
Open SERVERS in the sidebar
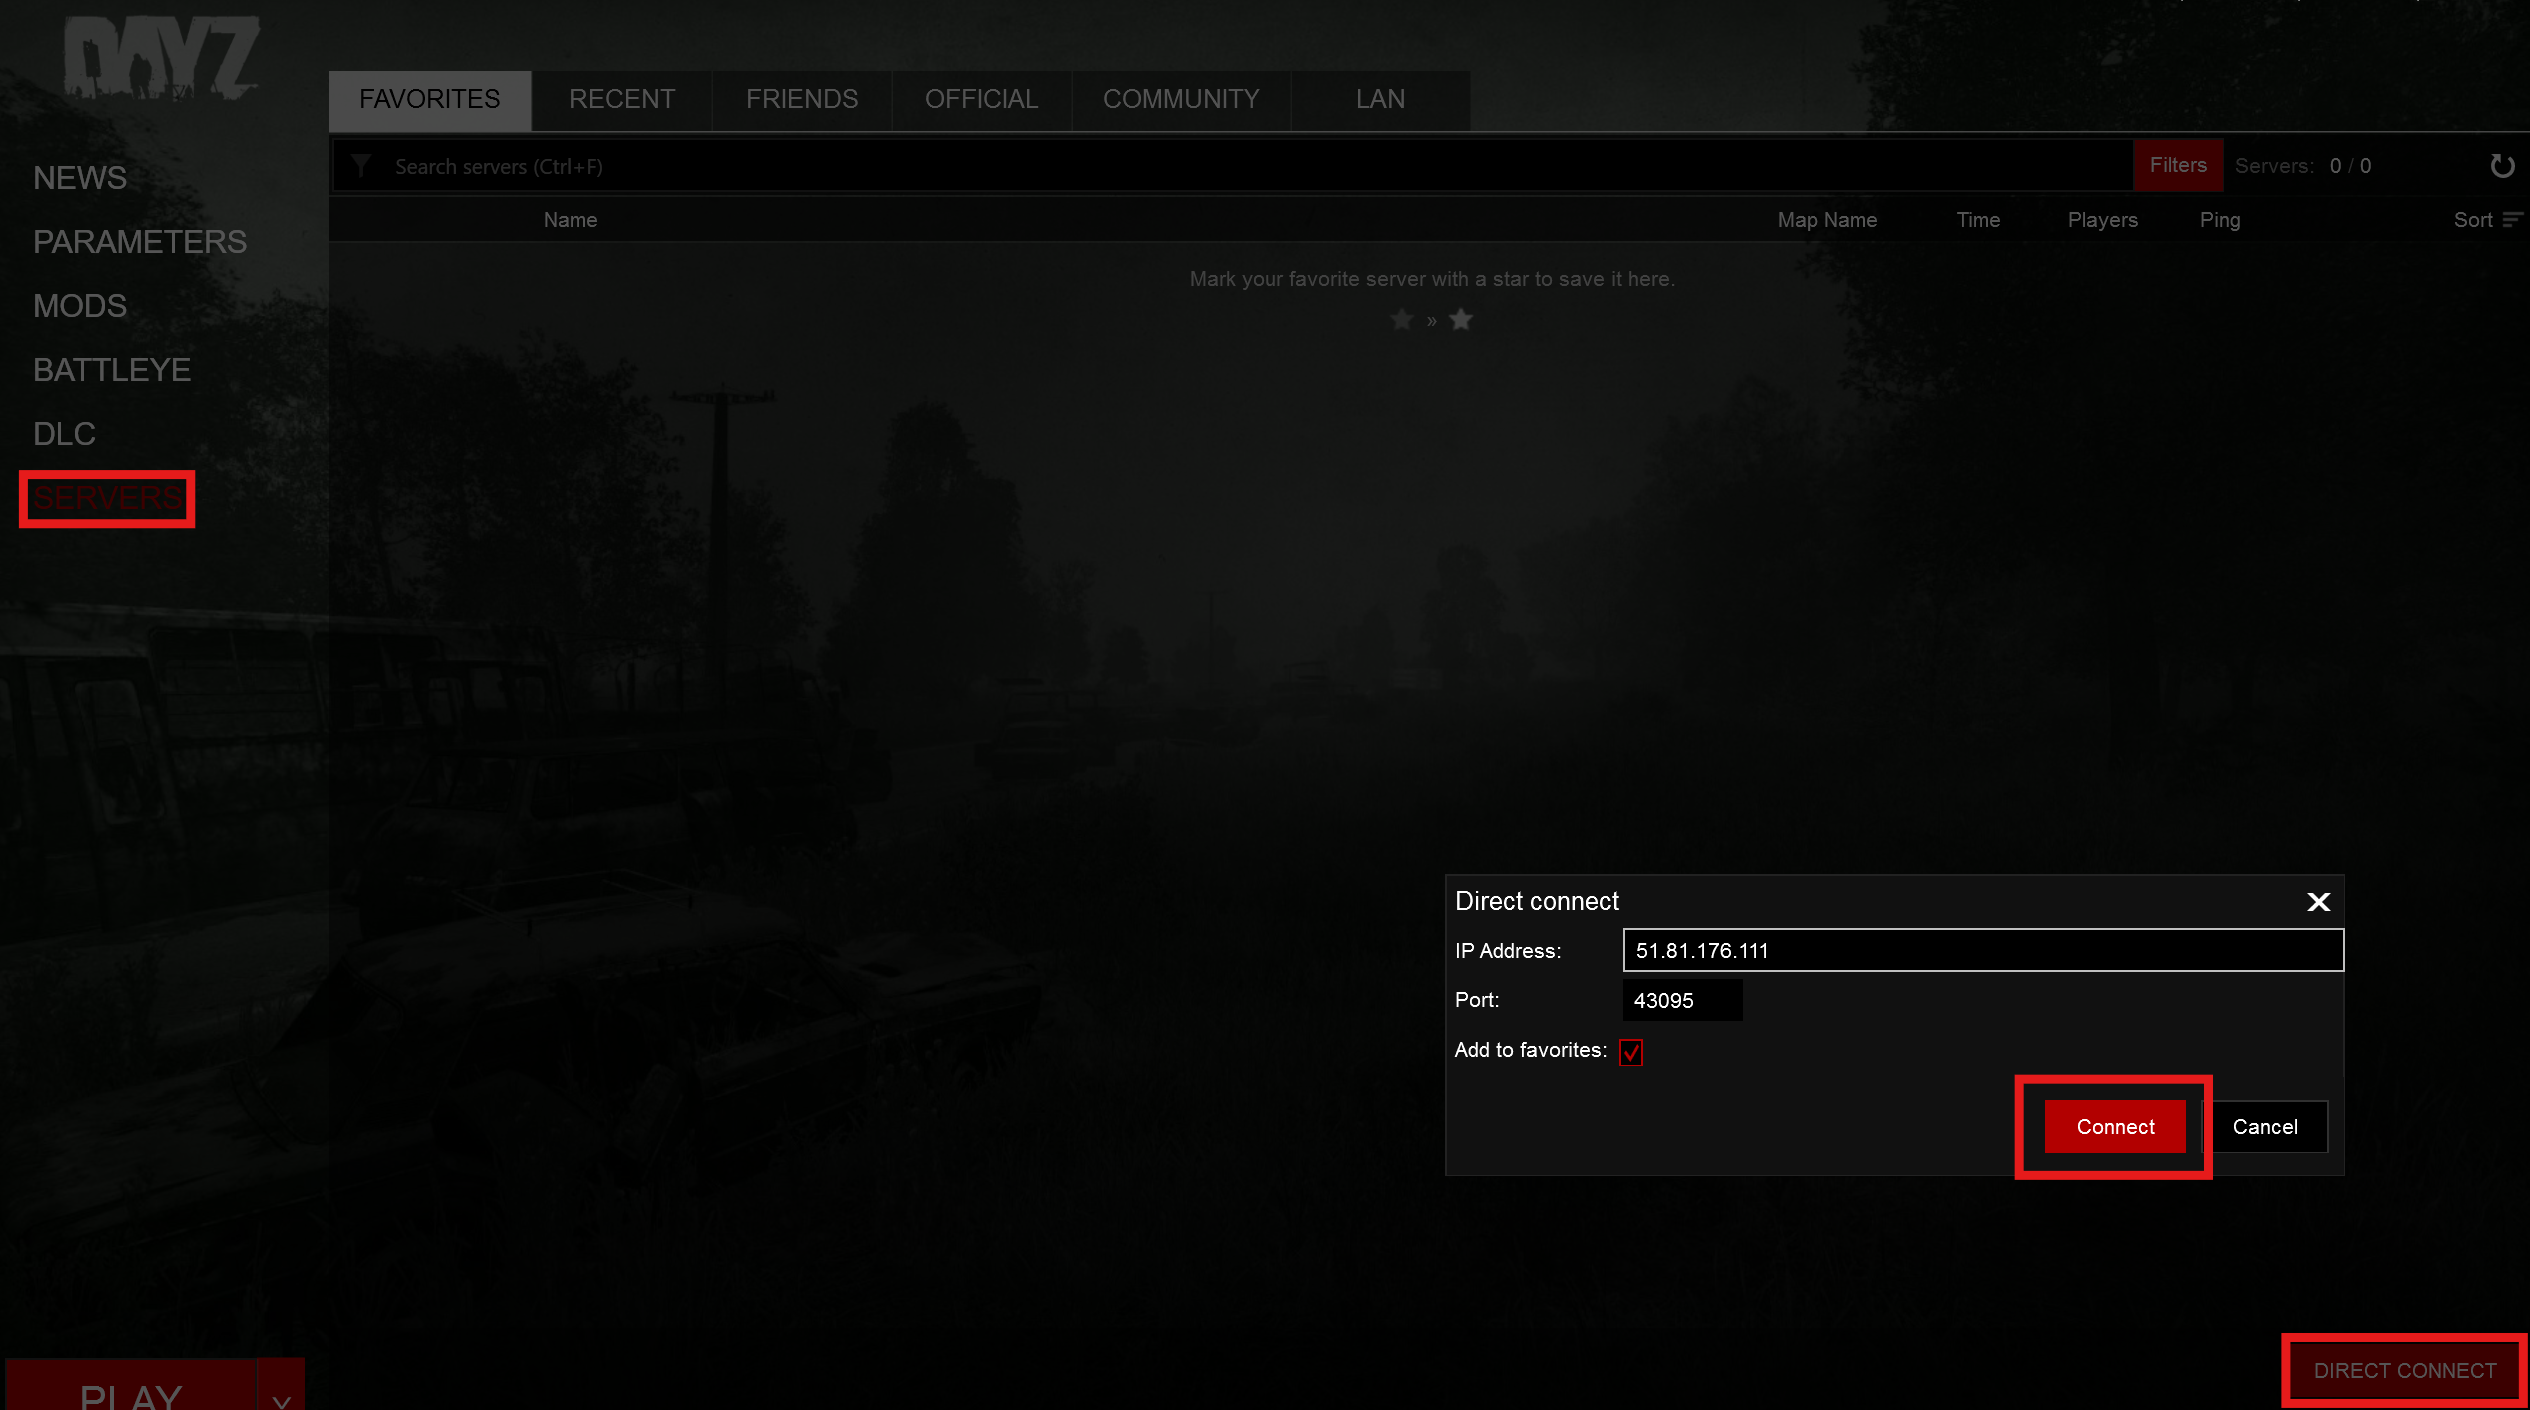106,498
